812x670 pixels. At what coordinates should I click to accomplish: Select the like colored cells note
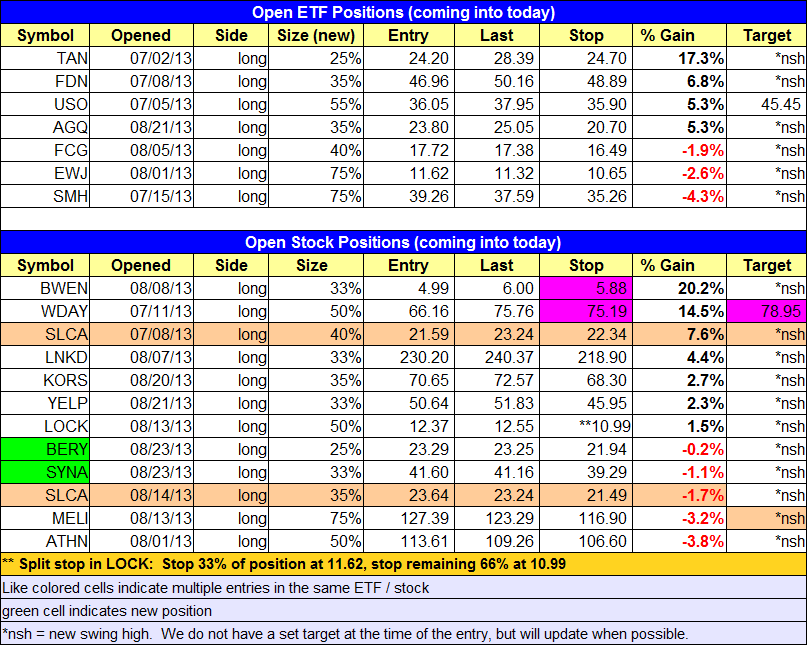pyautogui.click(x=403, y=588)
